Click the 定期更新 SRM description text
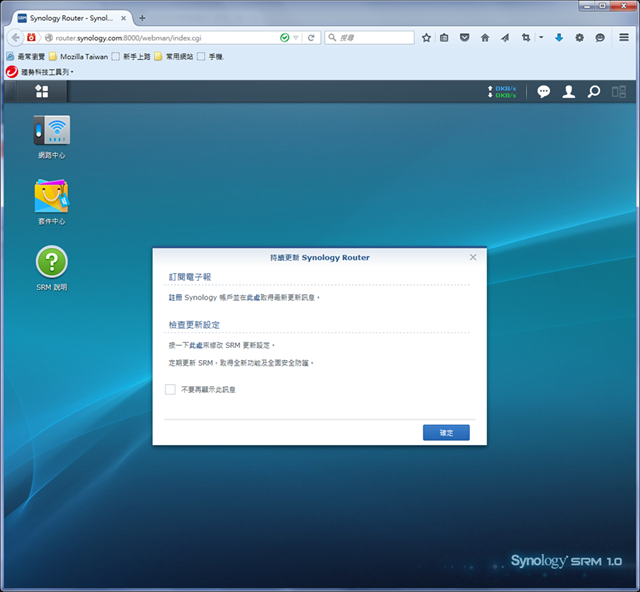 click(241, 363)
